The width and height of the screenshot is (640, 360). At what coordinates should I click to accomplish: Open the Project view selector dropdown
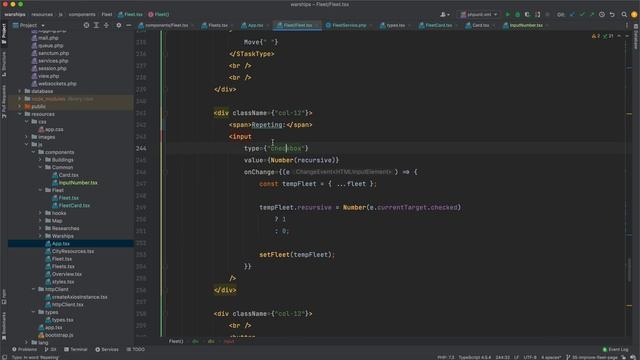coord(29,25)
